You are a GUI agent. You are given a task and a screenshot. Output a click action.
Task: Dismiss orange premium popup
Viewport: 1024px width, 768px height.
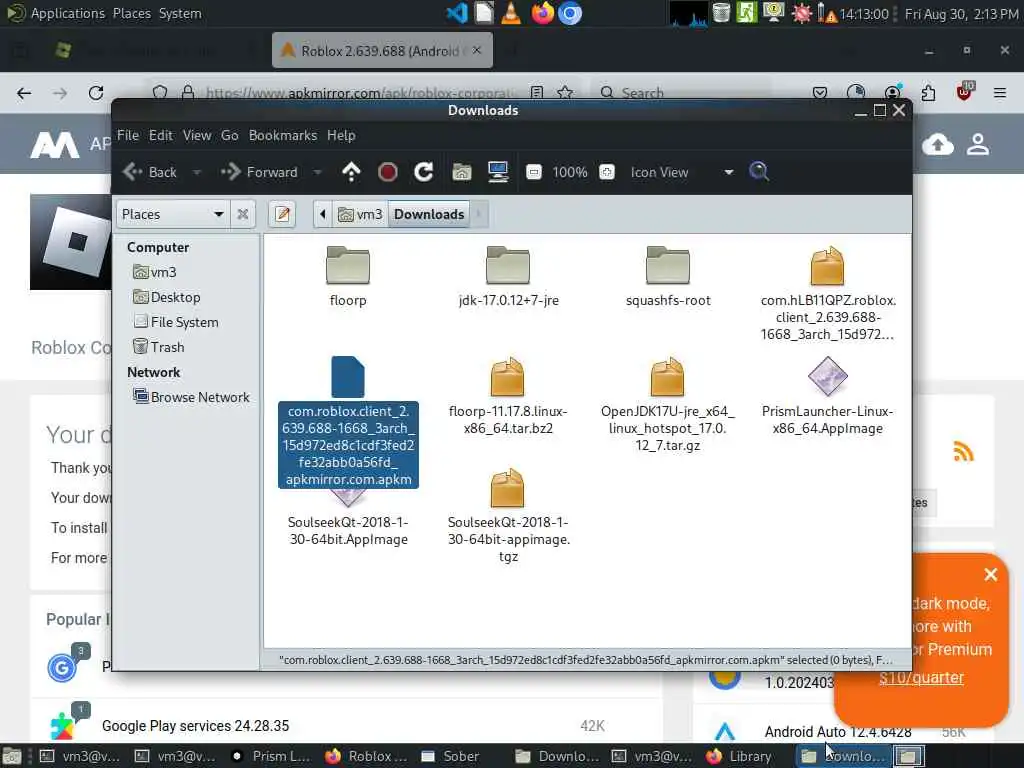991,575
